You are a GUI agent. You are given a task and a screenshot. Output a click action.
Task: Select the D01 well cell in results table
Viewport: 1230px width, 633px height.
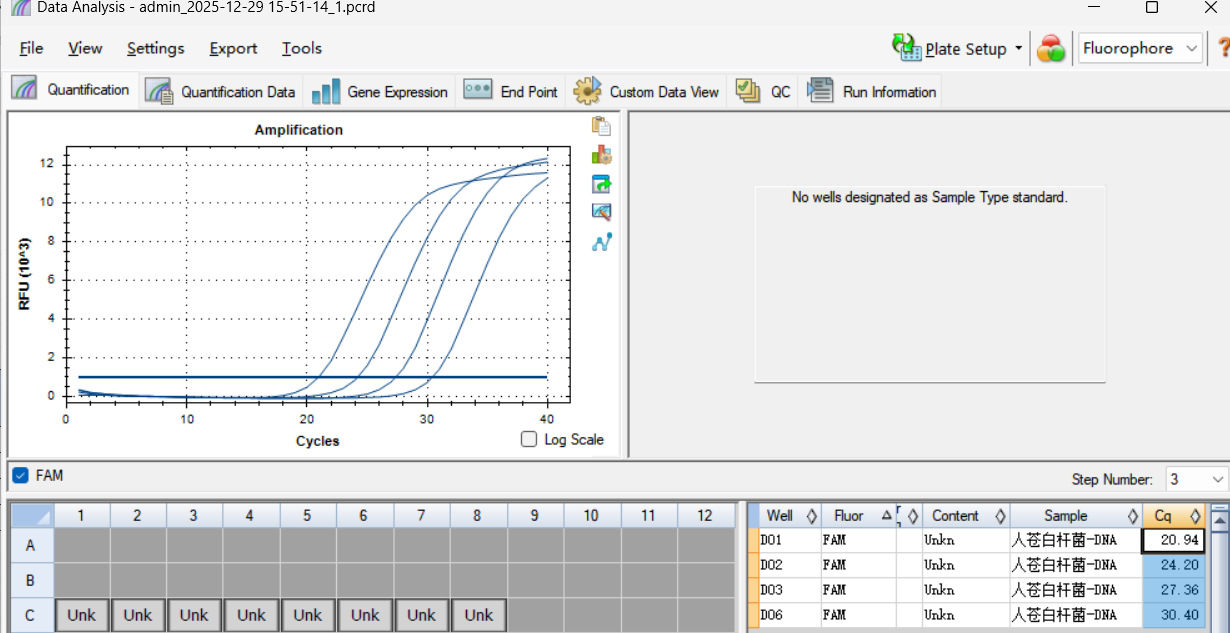pos(789,541)
